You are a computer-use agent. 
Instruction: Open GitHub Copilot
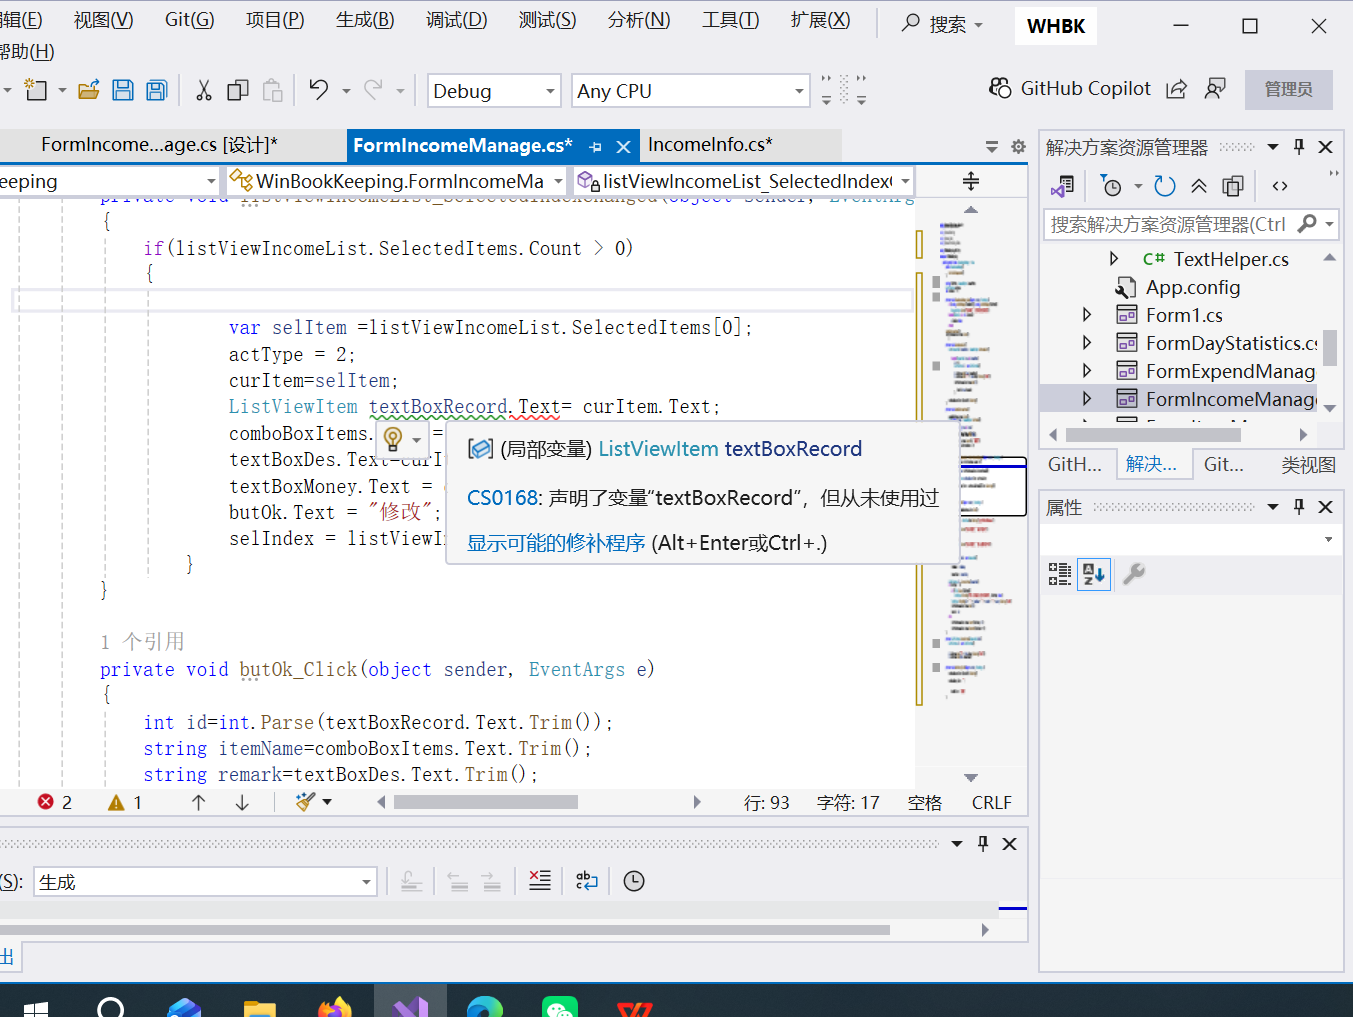pyautogui.click(x=1069, y=88)
